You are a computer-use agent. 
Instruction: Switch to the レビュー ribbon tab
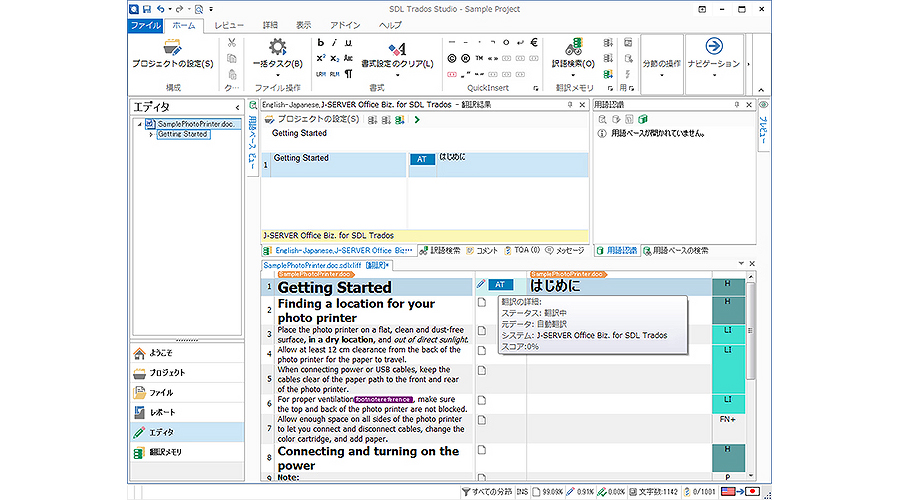[229, 25]
